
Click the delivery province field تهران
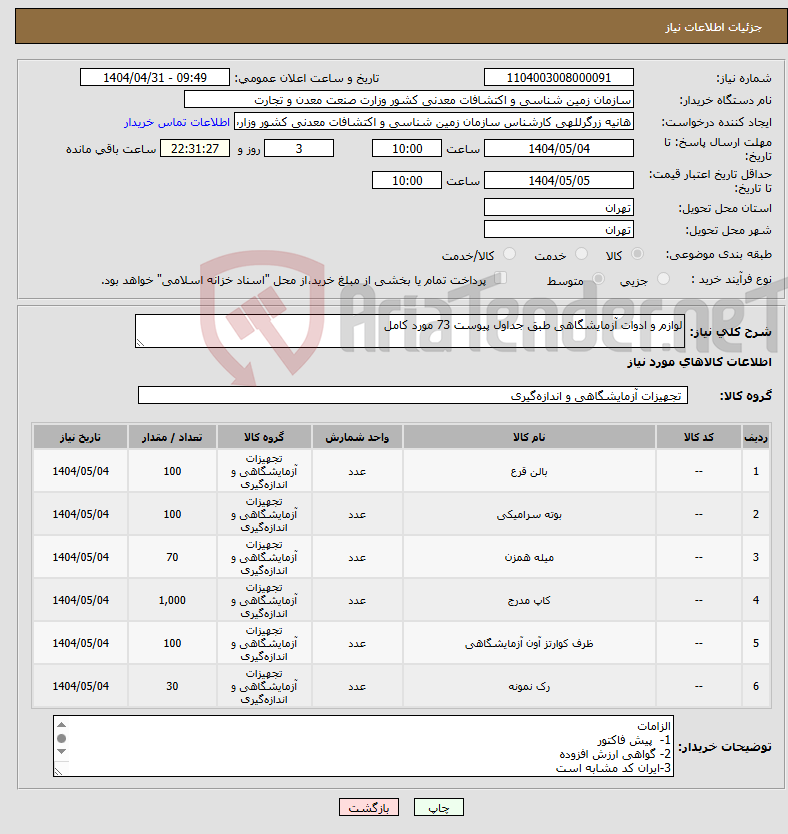tap(559, 207)
